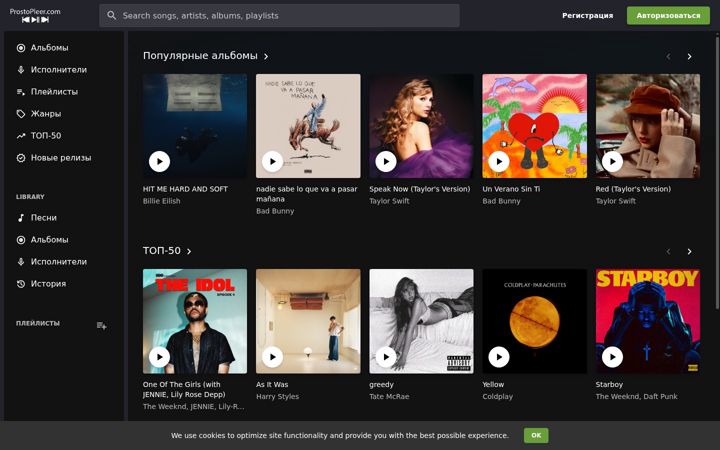The width and height of the screenshot is (720, 450).
Task: Click the Авторизоваться button
Action: click(668, 16)
